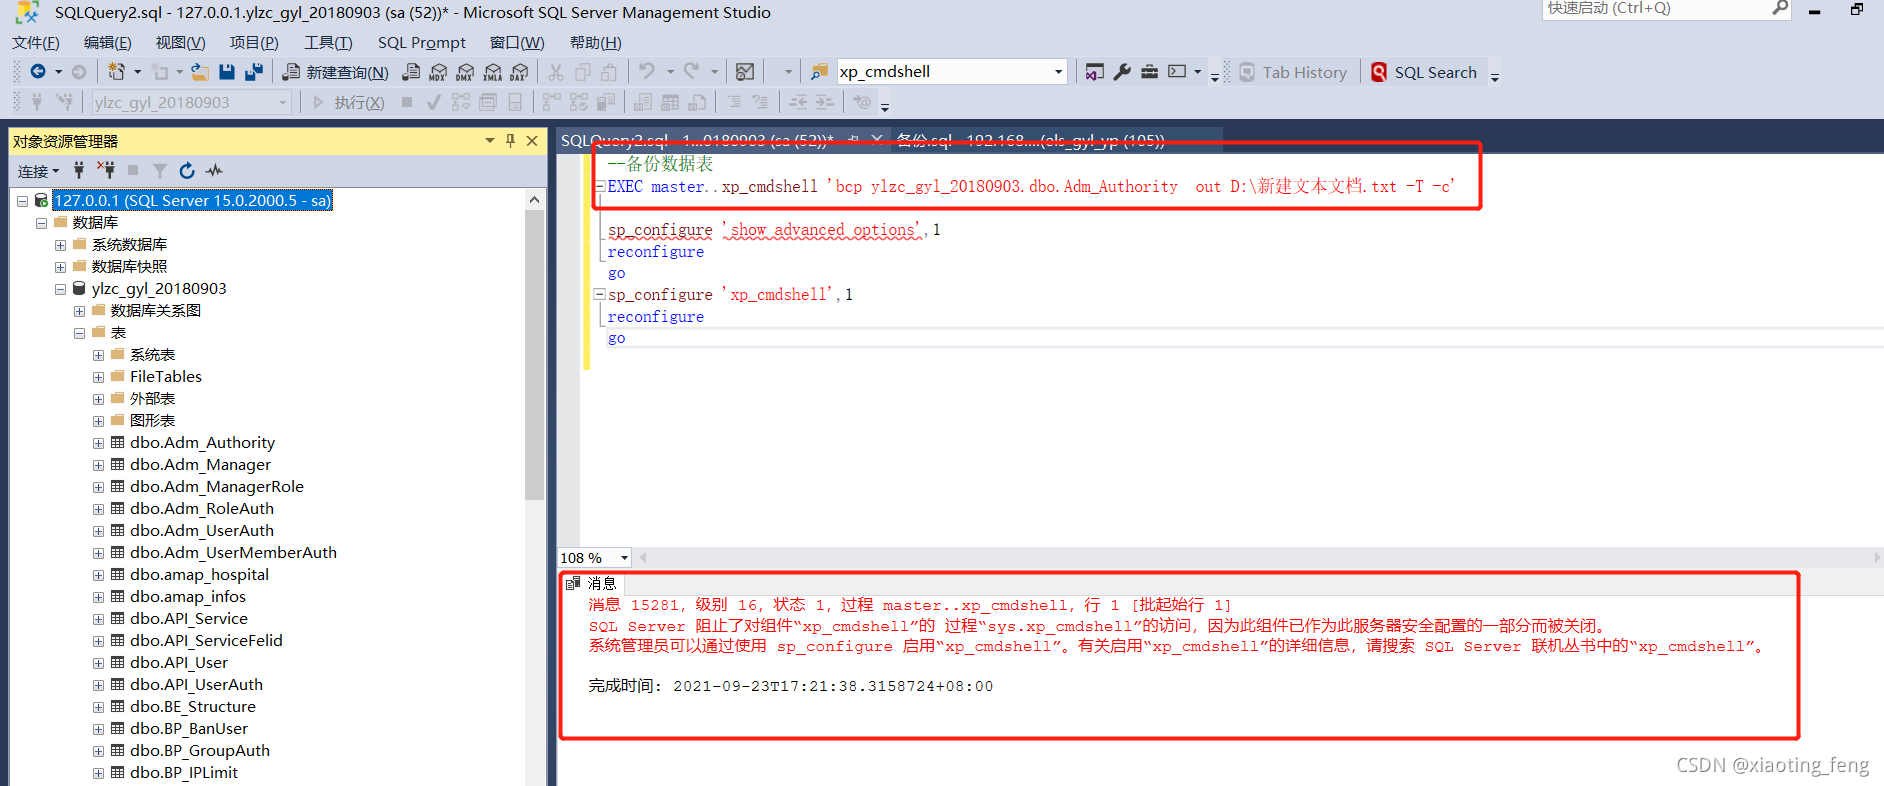
Task: Click the DAX query icon
Action: [x=519, y=71]
